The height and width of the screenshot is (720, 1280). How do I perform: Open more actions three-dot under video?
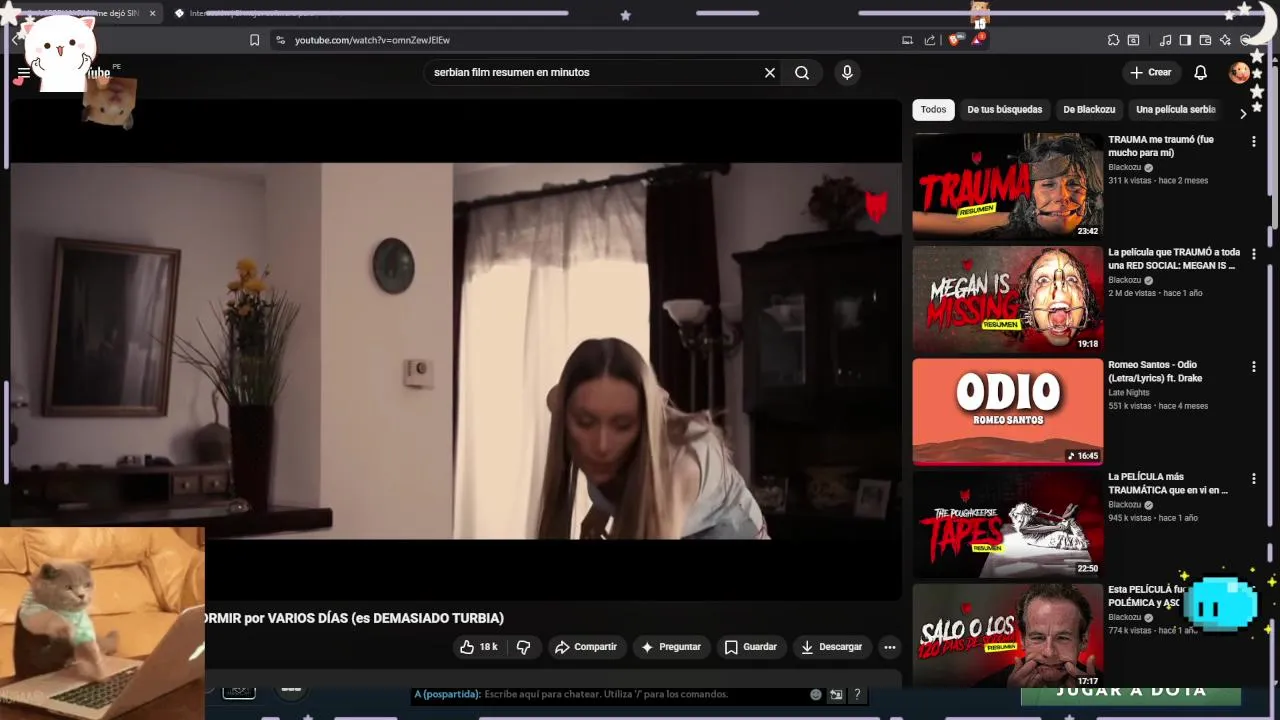click(889, 647)
